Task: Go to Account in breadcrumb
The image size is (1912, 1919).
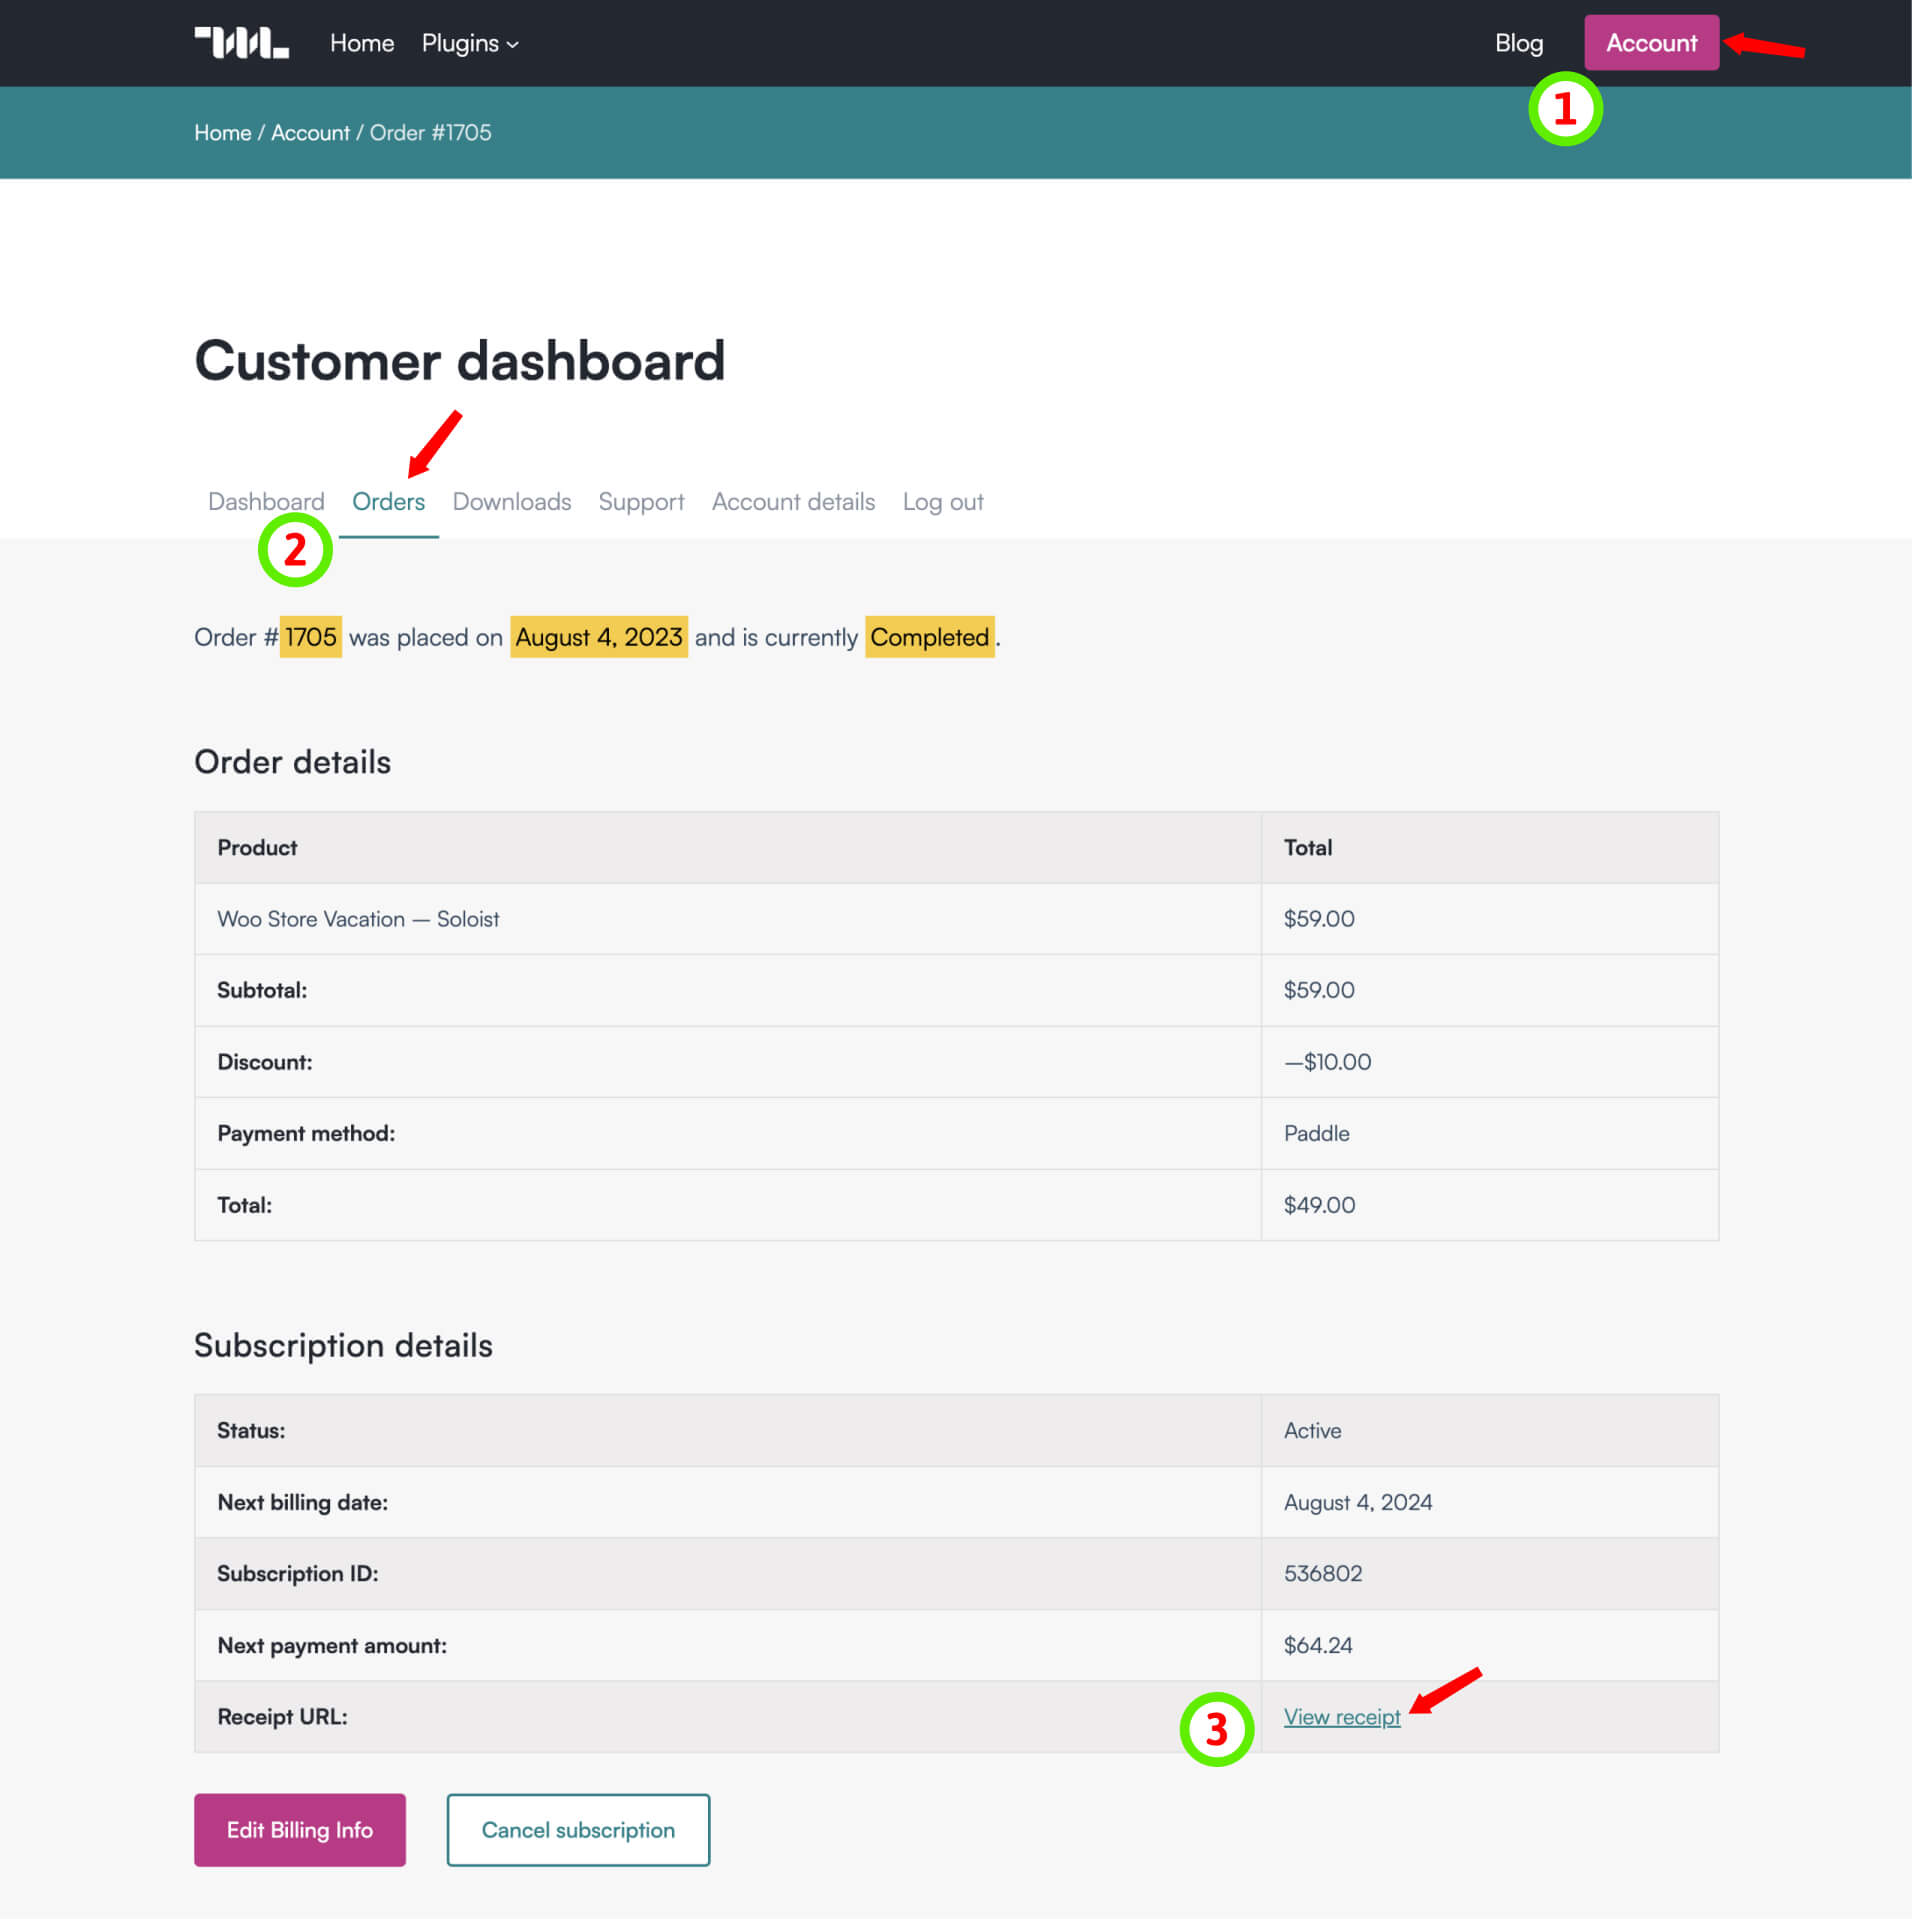Action: pos(310,132)
